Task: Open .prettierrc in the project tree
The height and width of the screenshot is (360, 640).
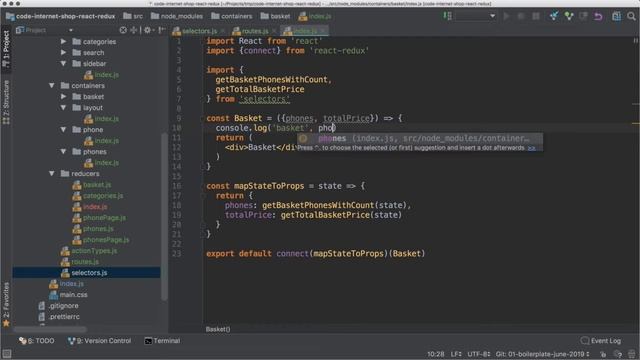Action: click(x=64, y=317)
